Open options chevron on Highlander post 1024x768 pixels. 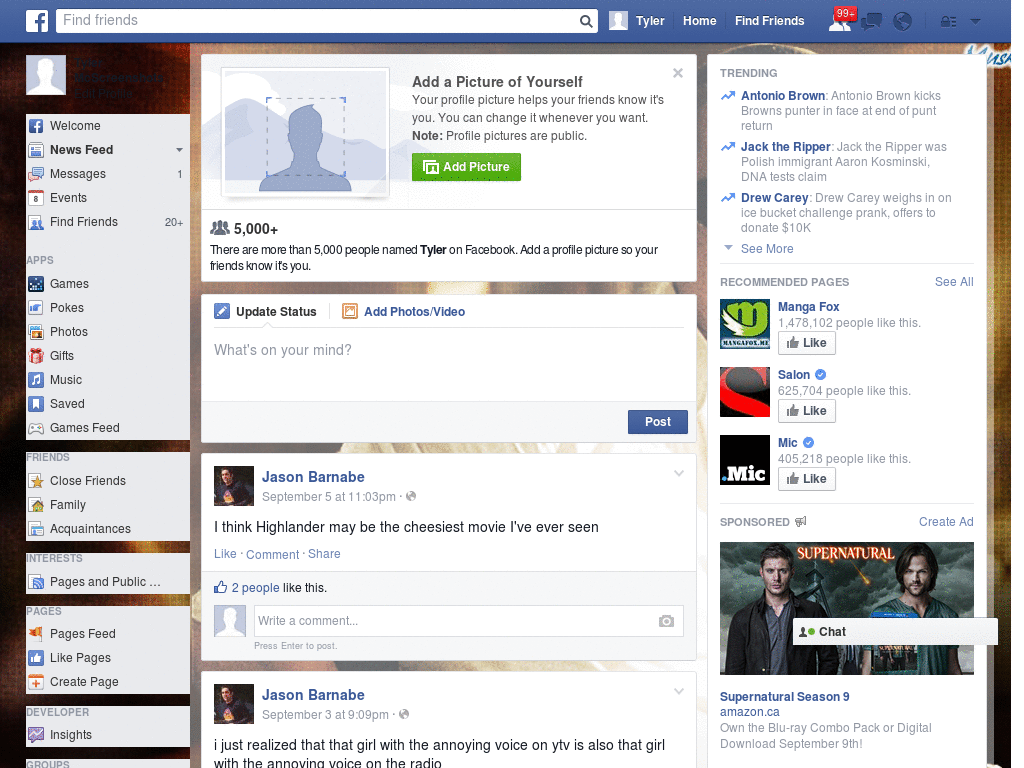click(679, 473)
